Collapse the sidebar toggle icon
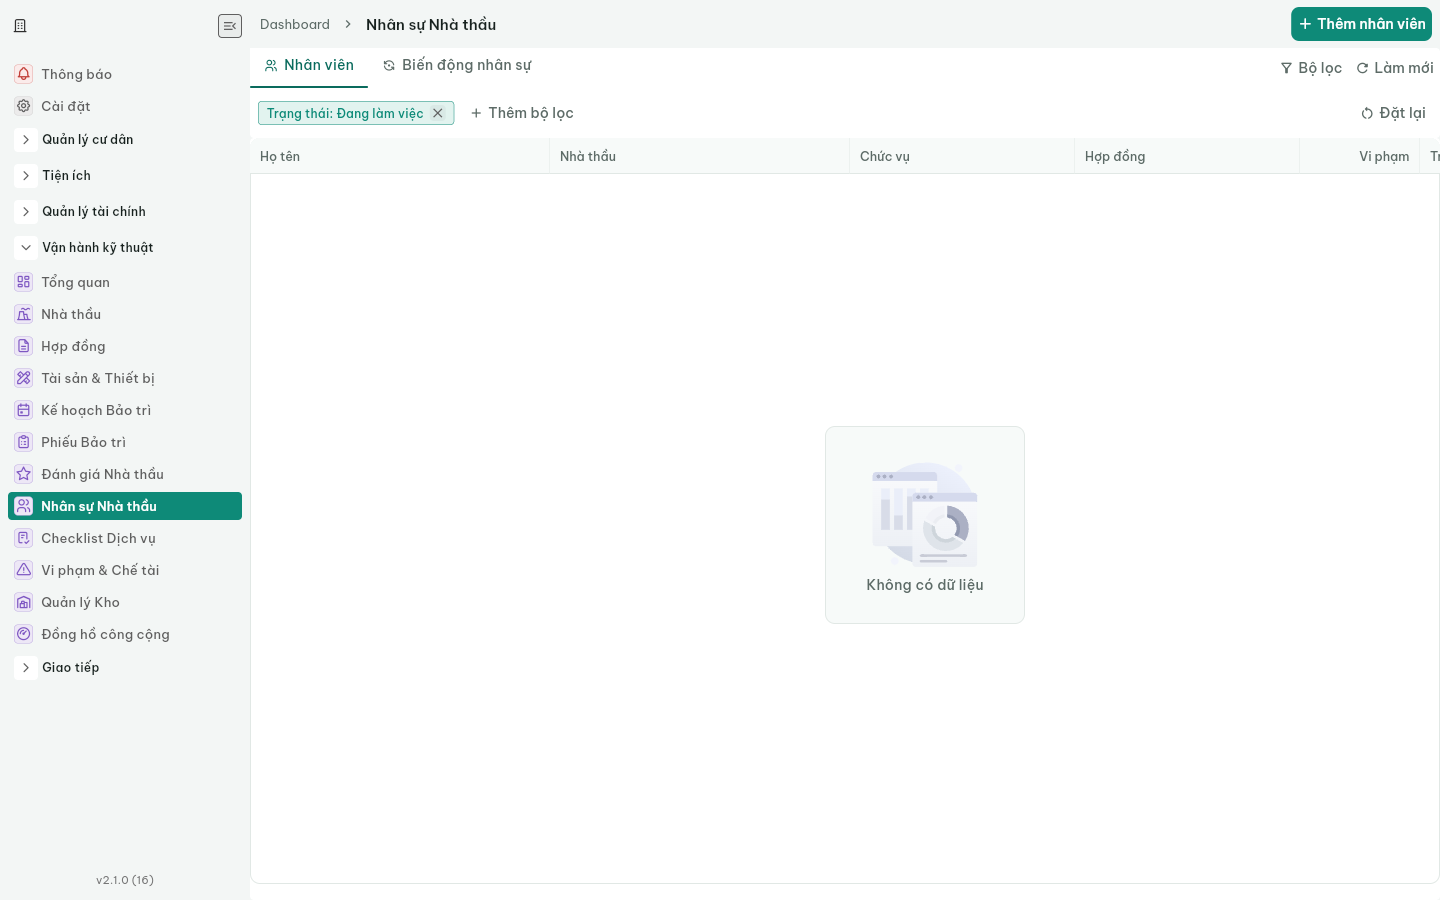The width and height of the screenshot is (1440, 900). coord(230,26)
